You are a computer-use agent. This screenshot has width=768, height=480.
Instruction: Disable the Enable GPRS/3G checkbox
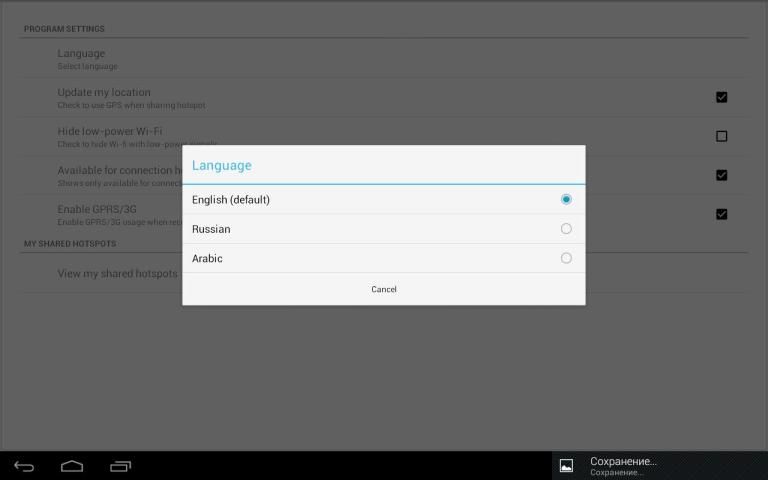pyautogui.click(x=721, y=214)
